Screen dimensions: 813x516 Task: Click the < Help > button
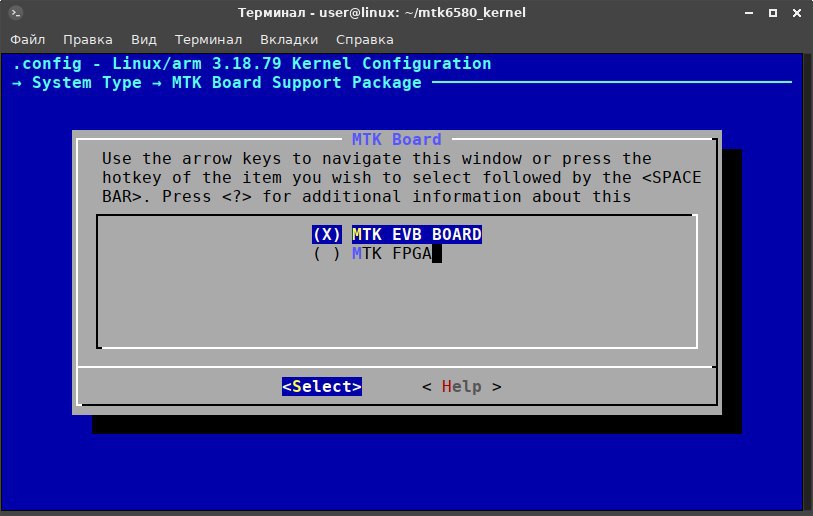461,386
